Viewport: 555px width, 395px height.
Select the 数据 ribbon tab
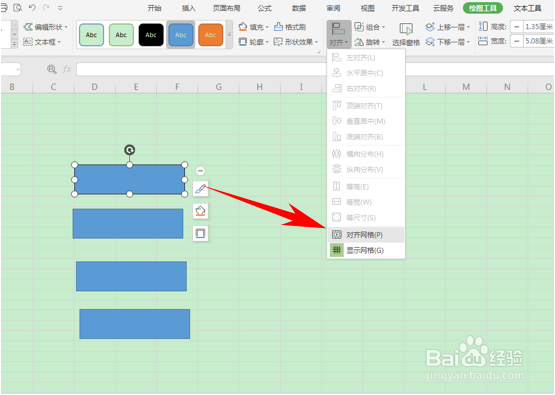click(x=299, y=8)
